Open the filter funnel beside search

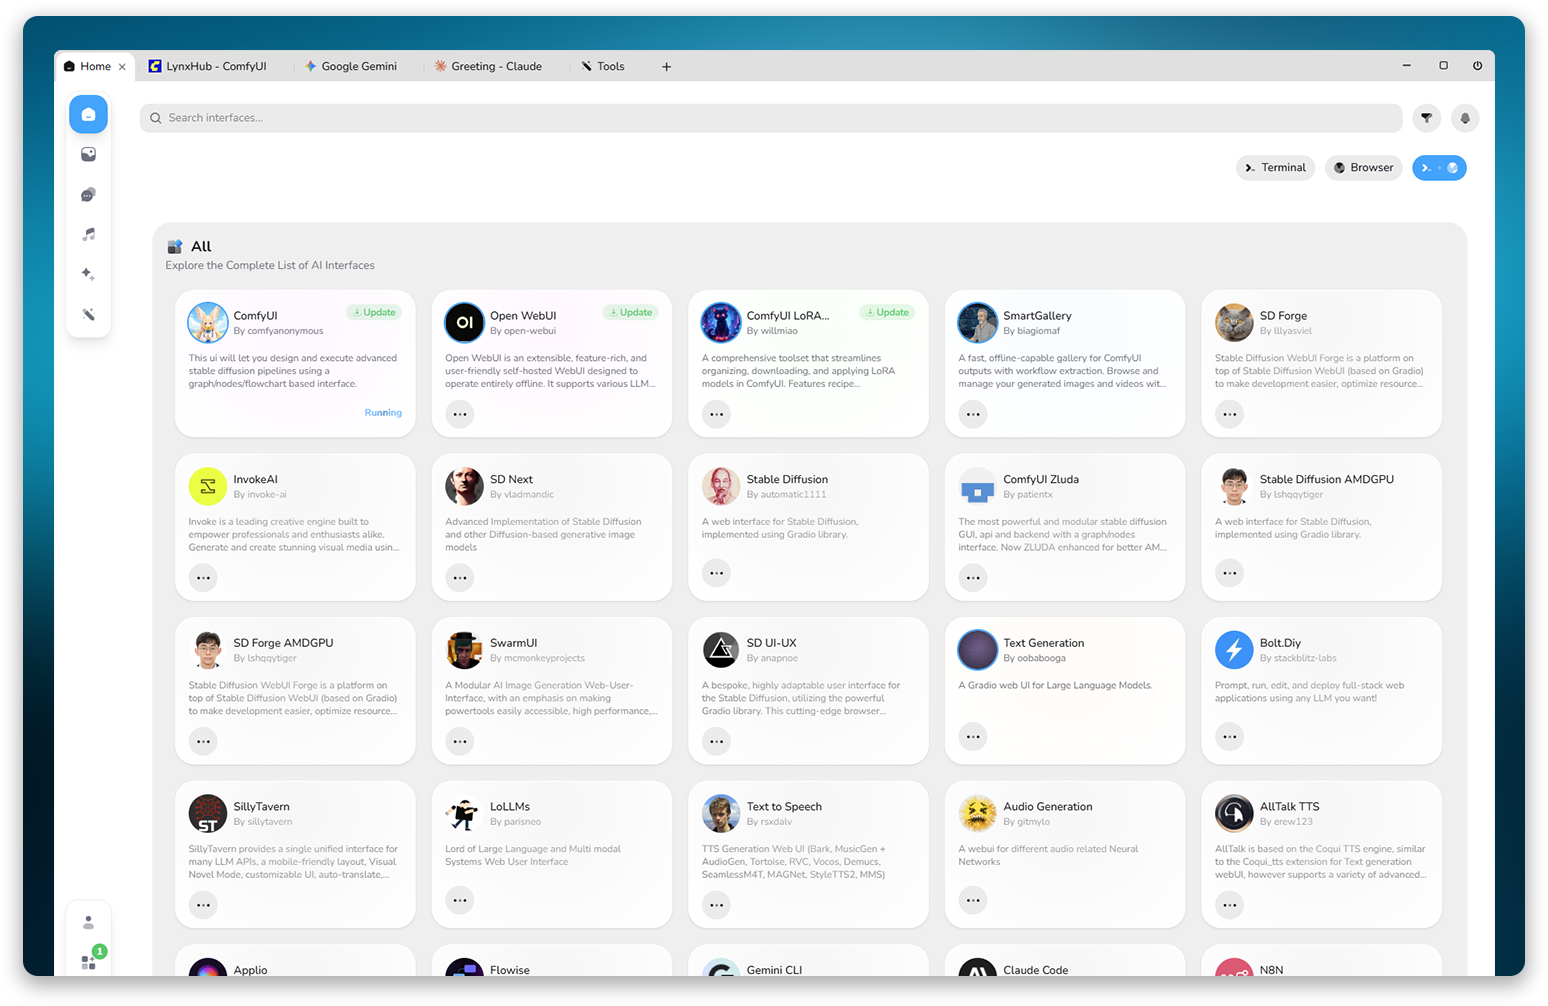(x=1426, y=118)
